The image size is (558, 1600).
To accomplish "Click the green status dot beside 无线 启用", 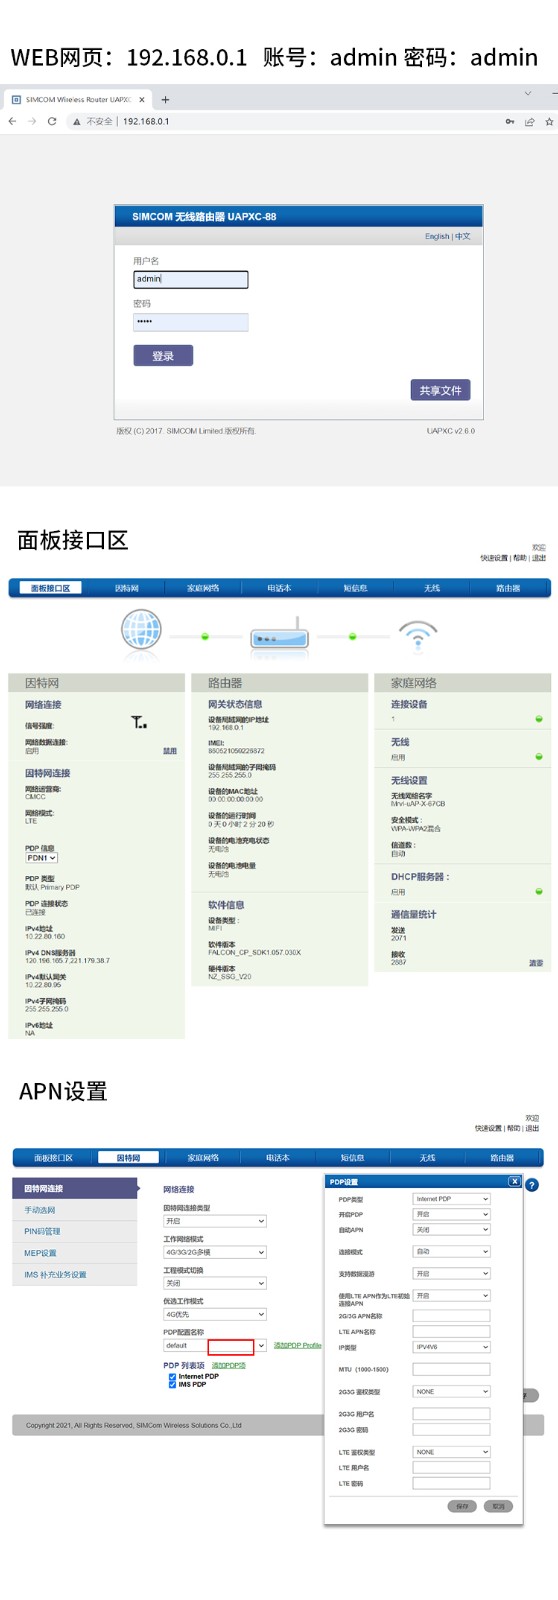I will tap(539, 757).
